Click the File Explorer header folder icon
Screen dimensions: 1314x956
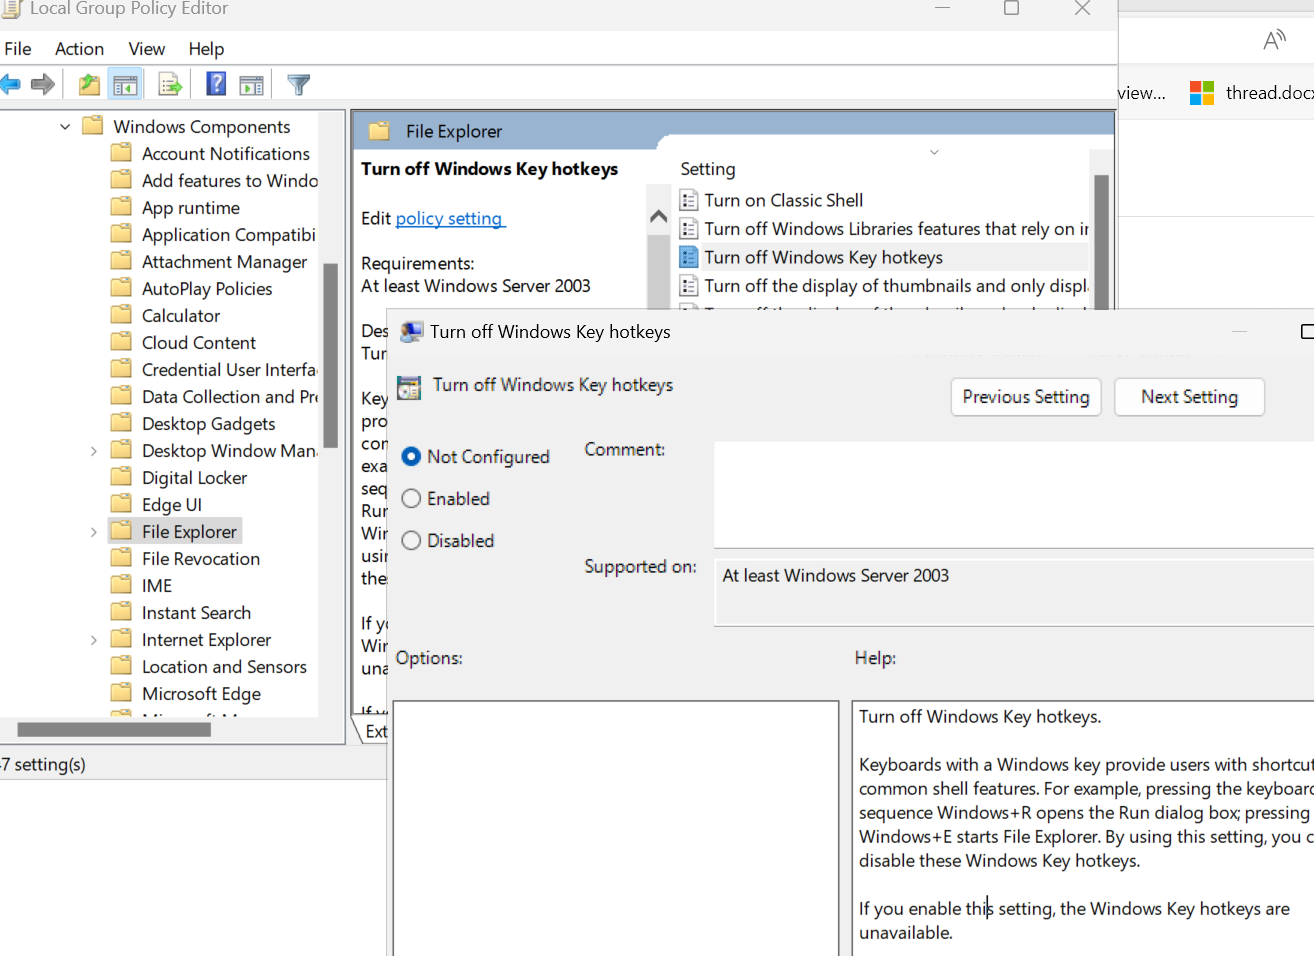(x=379, y=131)
